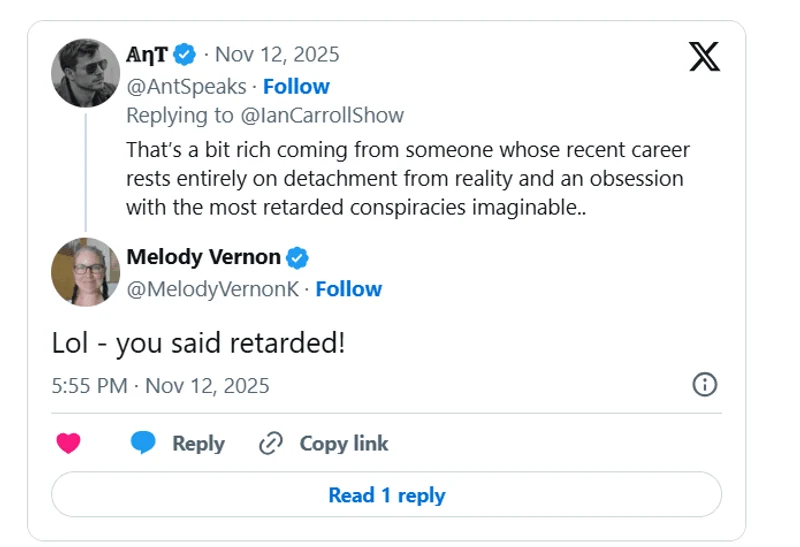Click the blue reply bubble icon
The width and height of the screenshot is (800, 547).
pyautogui.click(x=144, y=444)
